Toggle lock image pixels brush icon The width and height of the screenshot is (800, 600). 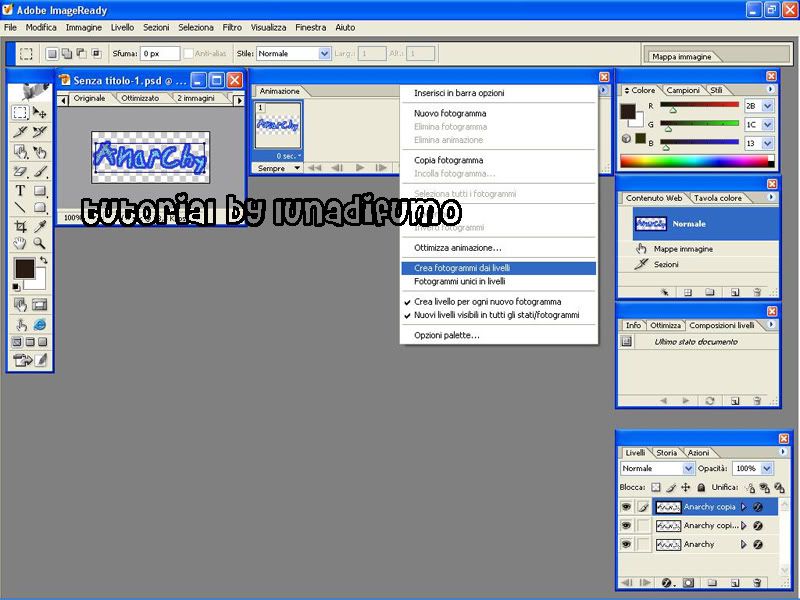point(671,487)
